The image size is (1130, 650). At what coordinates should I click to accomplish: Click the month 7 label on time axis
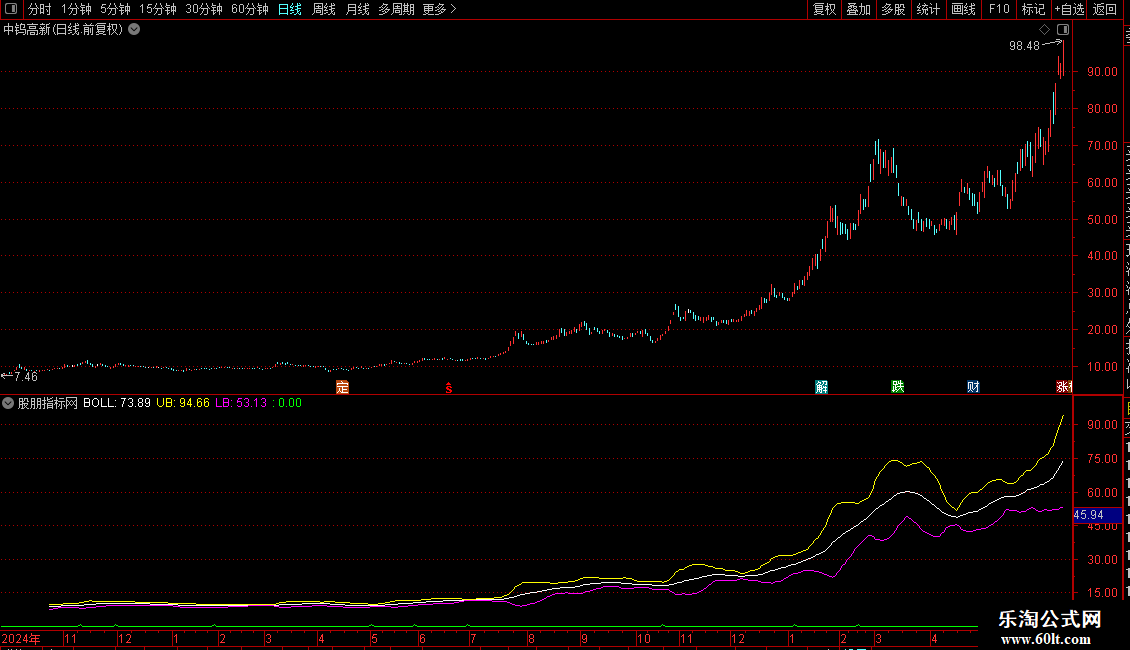(473, 639)
